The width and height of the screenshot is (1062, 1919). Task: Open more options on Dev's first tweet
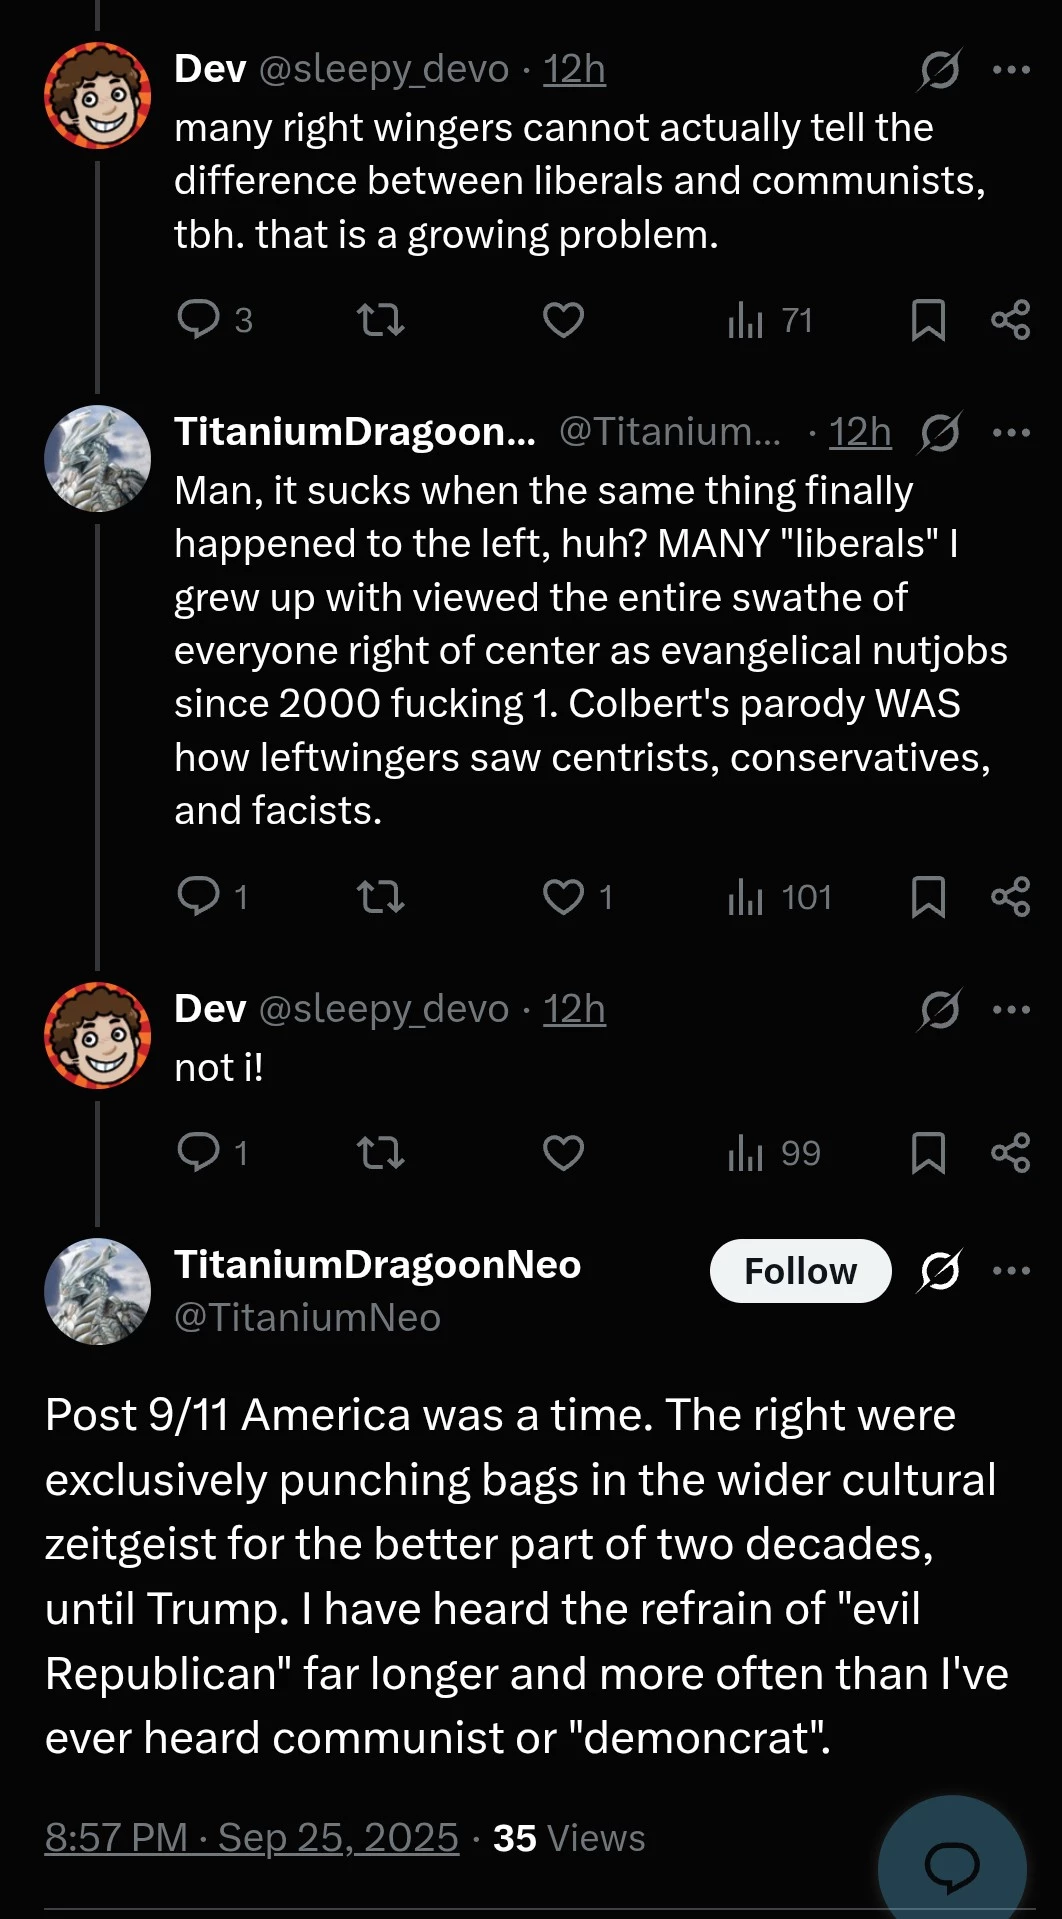coord(1011,69)
